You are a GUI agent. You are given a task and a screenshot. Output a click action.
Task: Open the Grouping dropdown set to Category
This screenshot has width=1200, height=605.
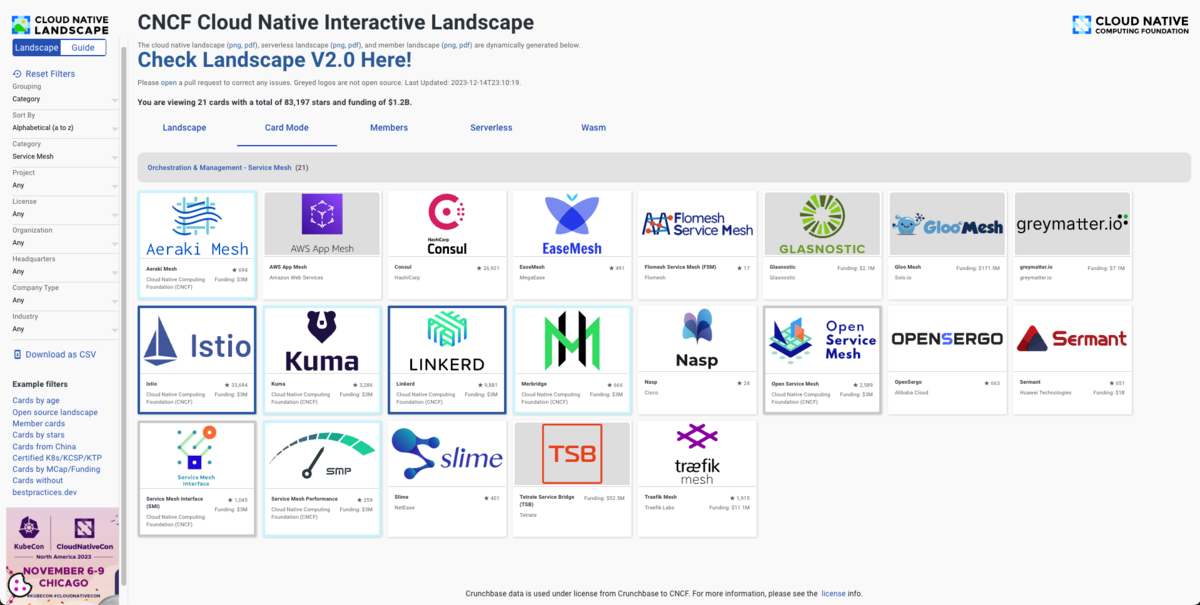pos(65,99)
